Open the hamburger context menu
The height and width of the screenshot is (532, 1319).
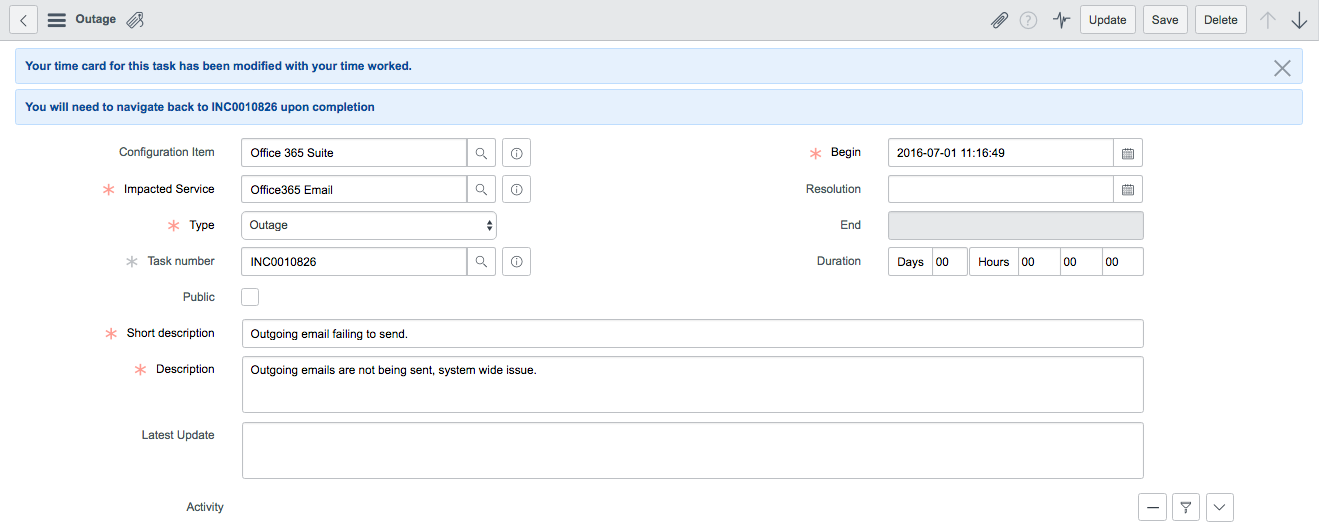coord(57,20)
